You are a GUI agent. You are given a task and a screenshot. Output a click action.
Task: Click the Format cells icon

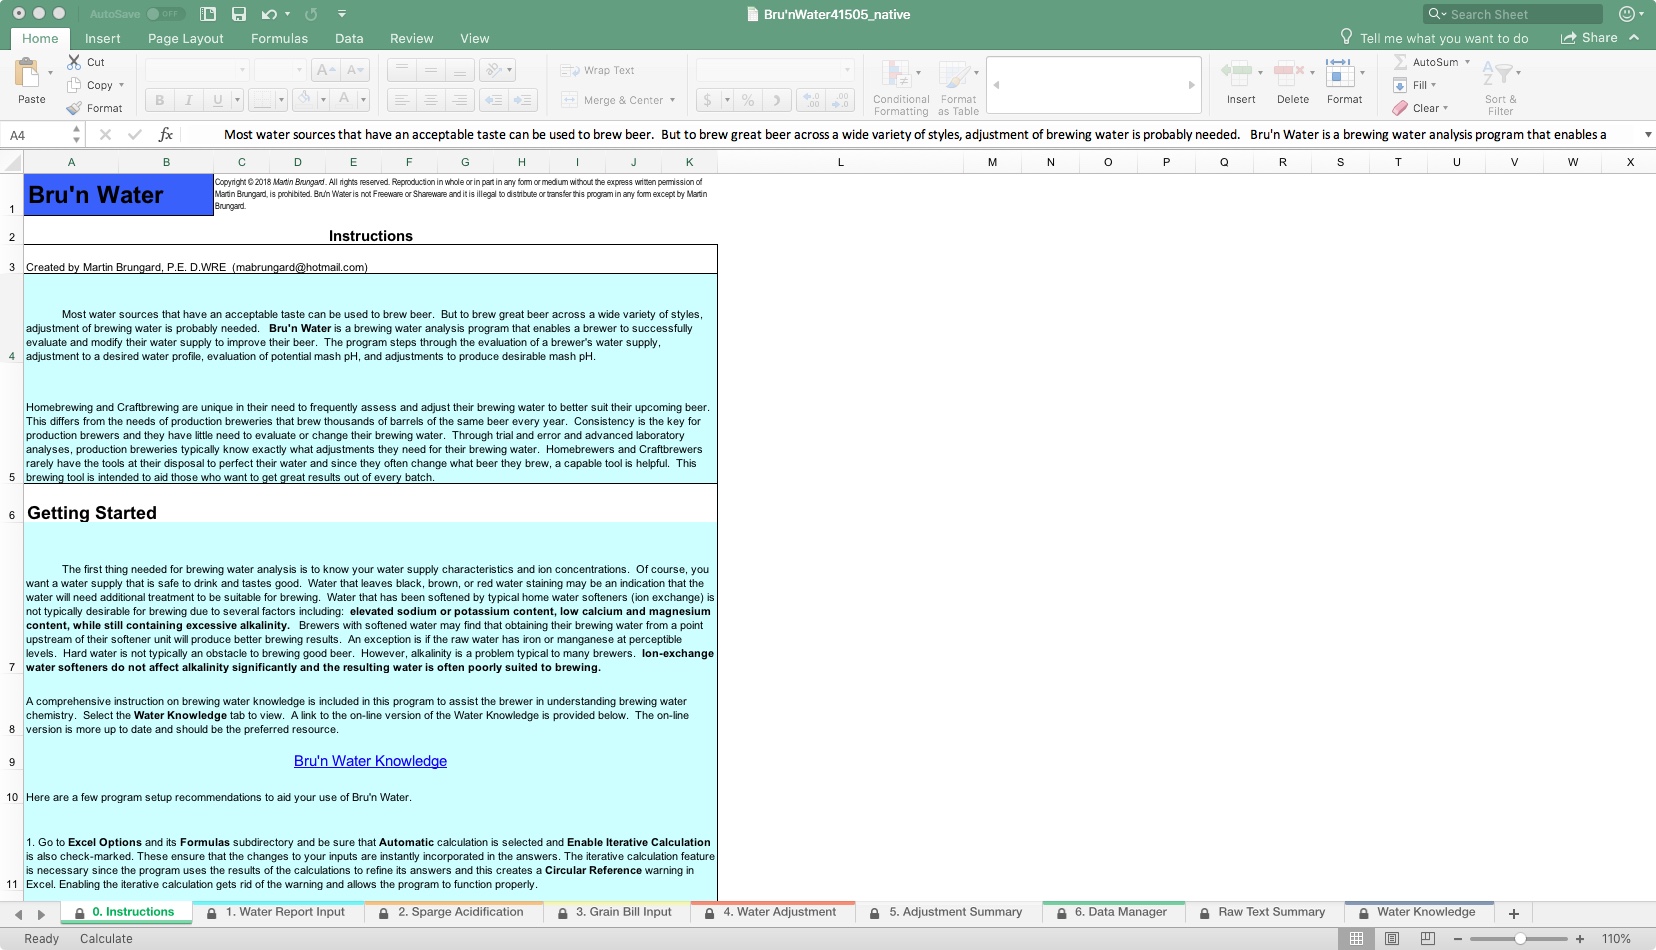(1339, 72)
